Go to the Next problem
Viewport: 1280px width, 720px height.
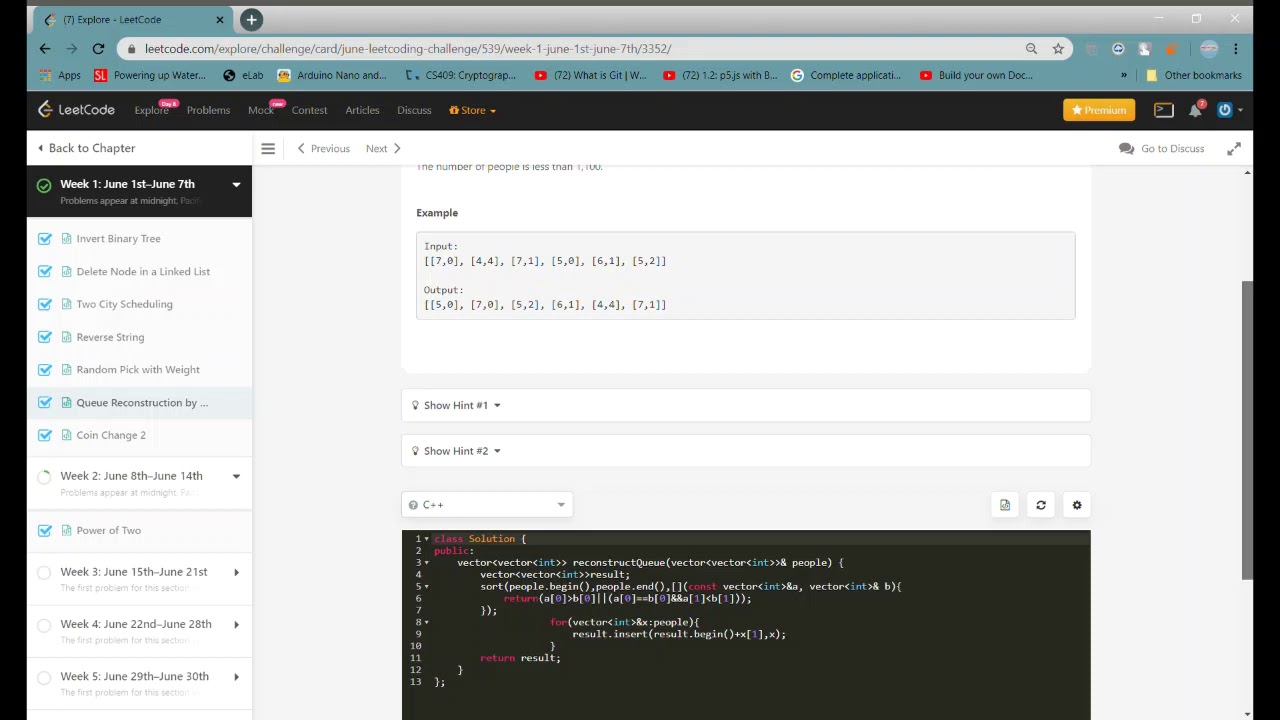(x=383, y=149)
